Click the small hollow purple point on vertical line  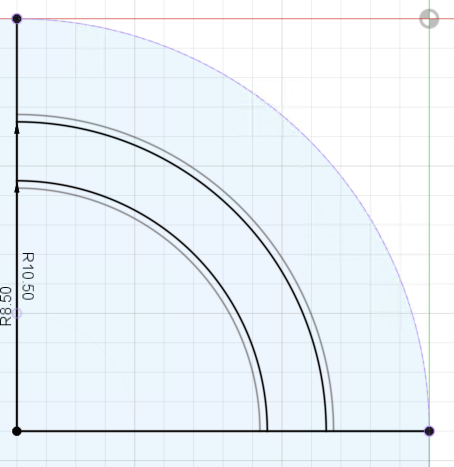click(x=17, y=313)
